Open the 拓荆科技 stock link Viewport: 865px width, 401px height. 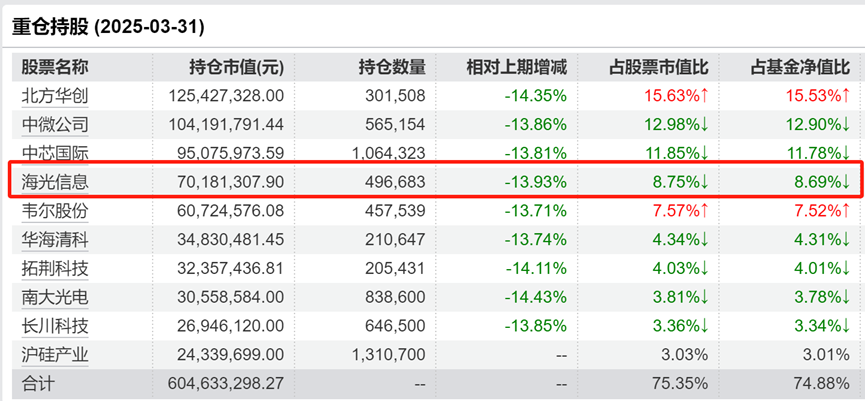55,269
